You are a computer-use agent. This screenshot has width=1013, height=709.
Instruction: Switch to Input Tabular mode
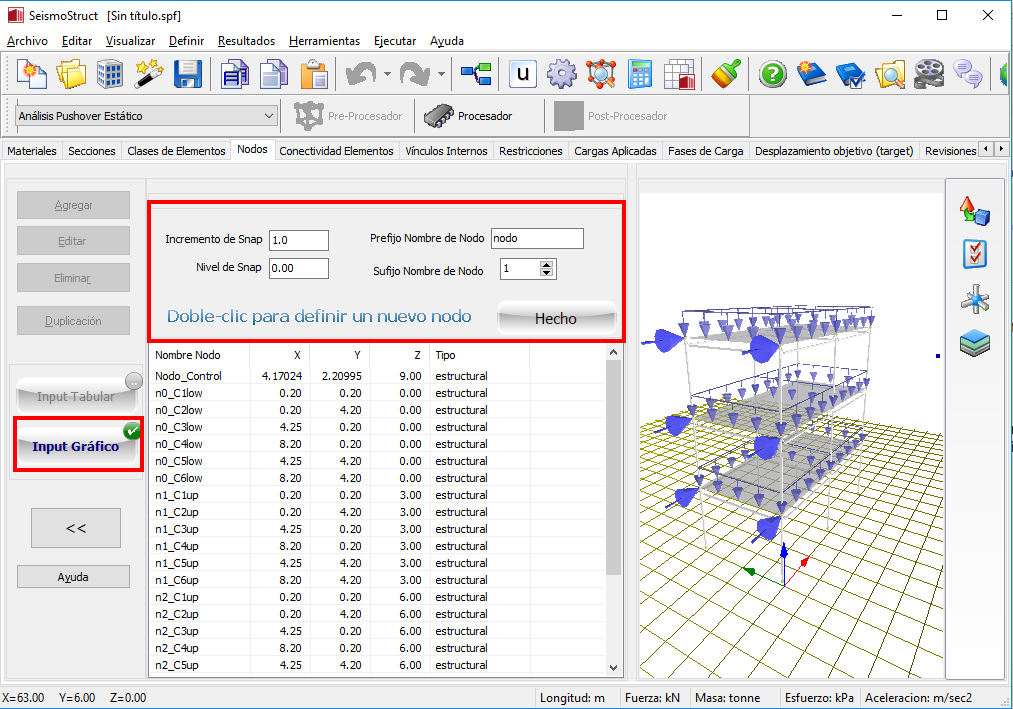(76, 396)
